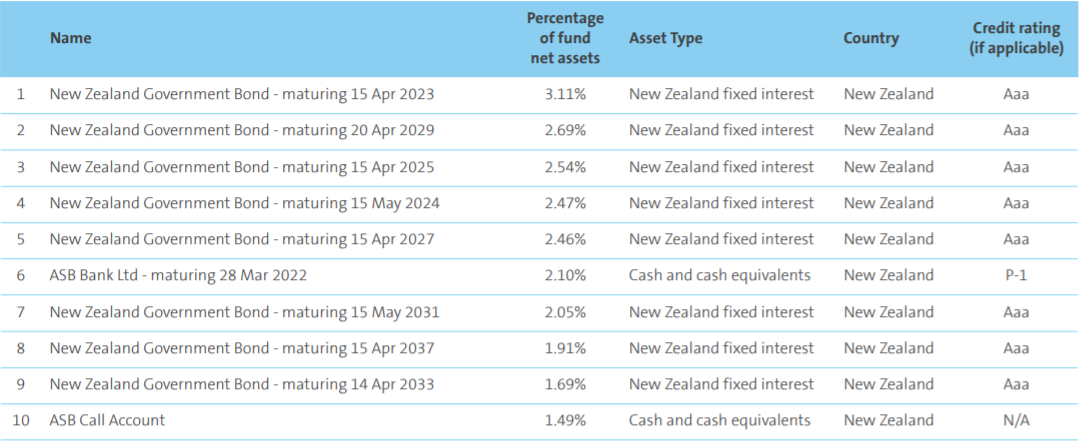Screen dimensions: 1081x445
Task: Select the bond maturing 20 Apr 2029
Action: (242, 130)
